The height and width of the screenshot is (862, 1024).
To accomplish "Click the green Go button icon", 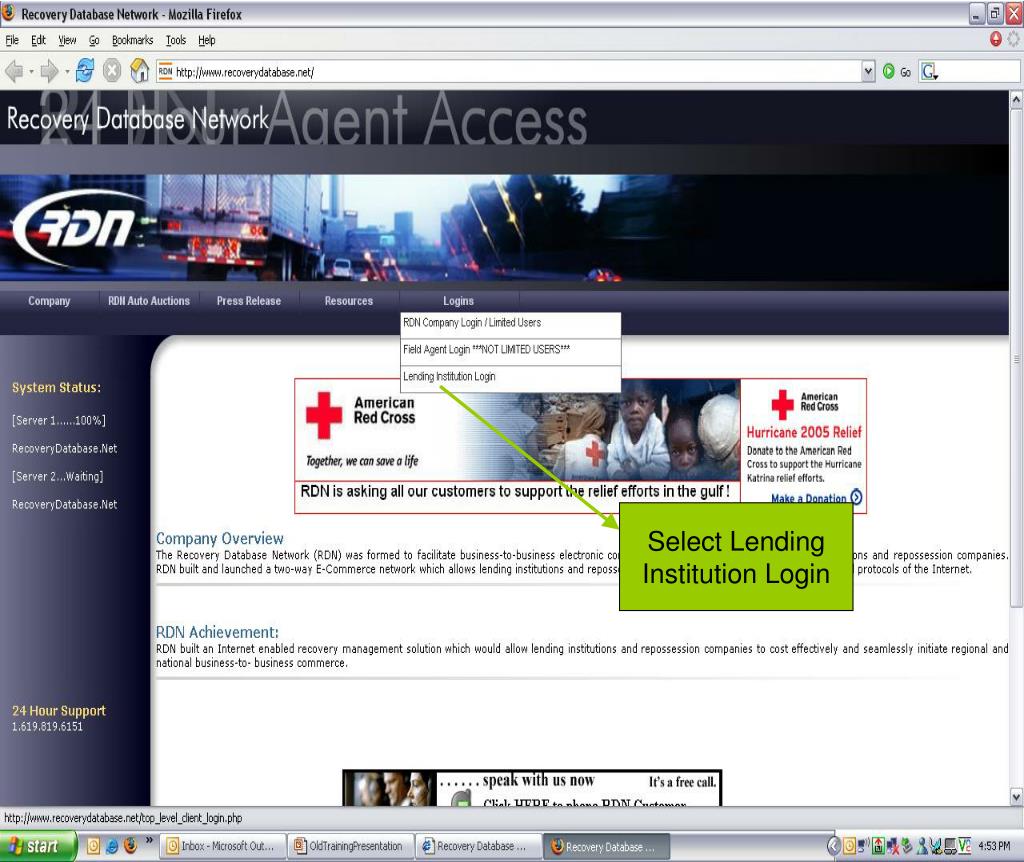I will click(x=888, y=71).
